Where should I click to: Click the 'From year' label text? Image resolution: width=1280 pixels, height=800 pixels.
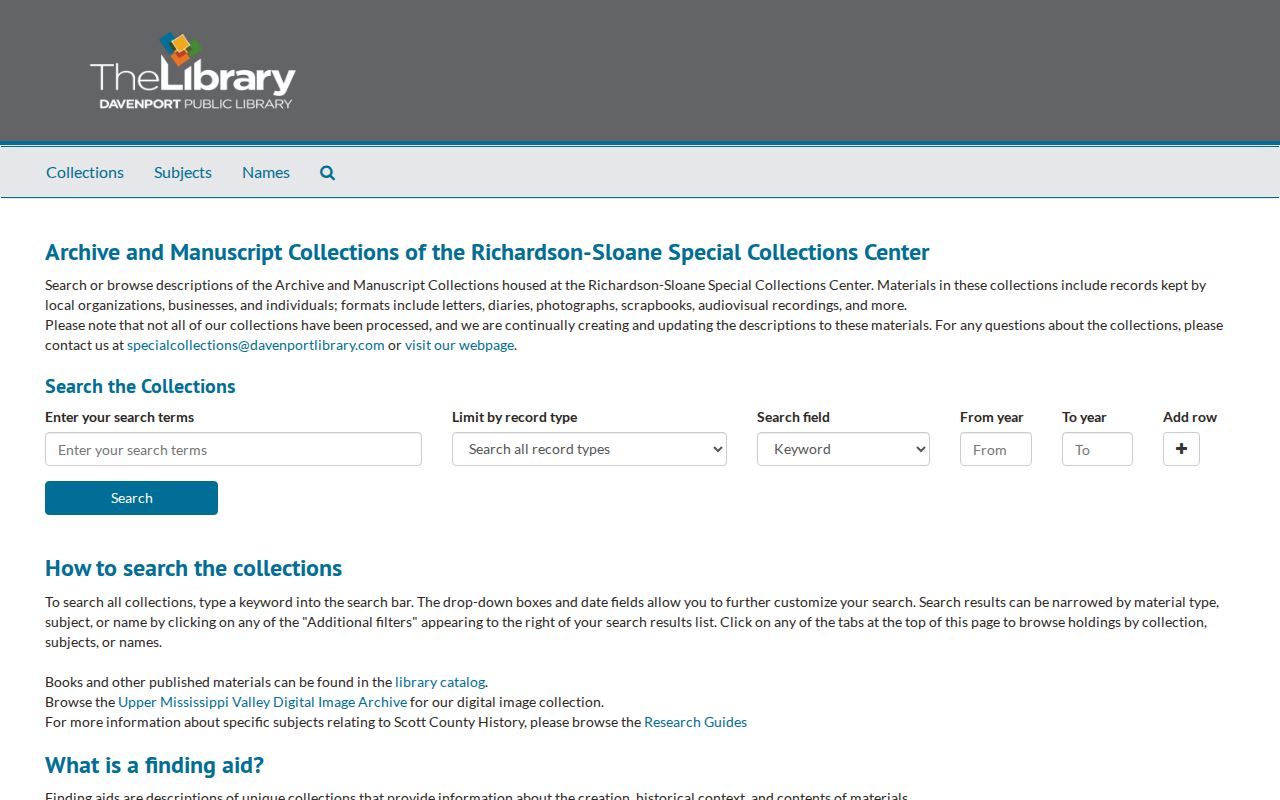[x=991, y=417]
